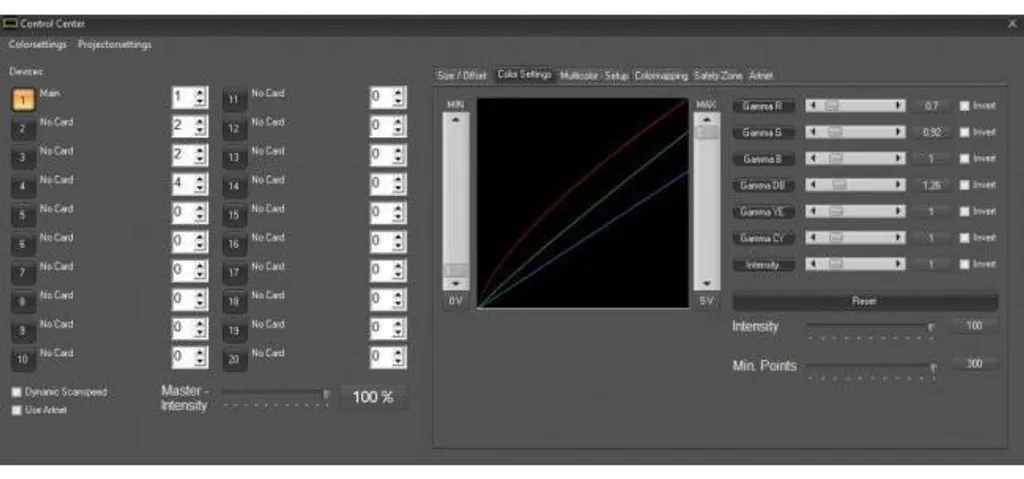This screenshot has width=1024, height=479.
Task: Open the Projectorsettings menu
Action: coord(115,44)
